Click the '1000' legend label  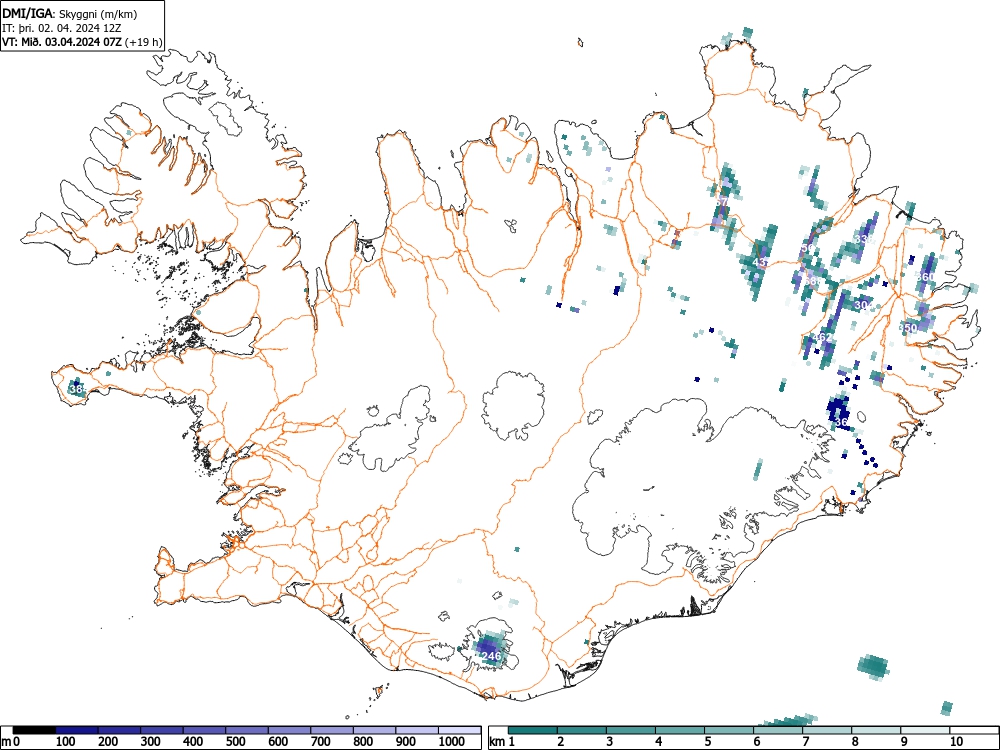pyautogui.click(x=452, y=742)
